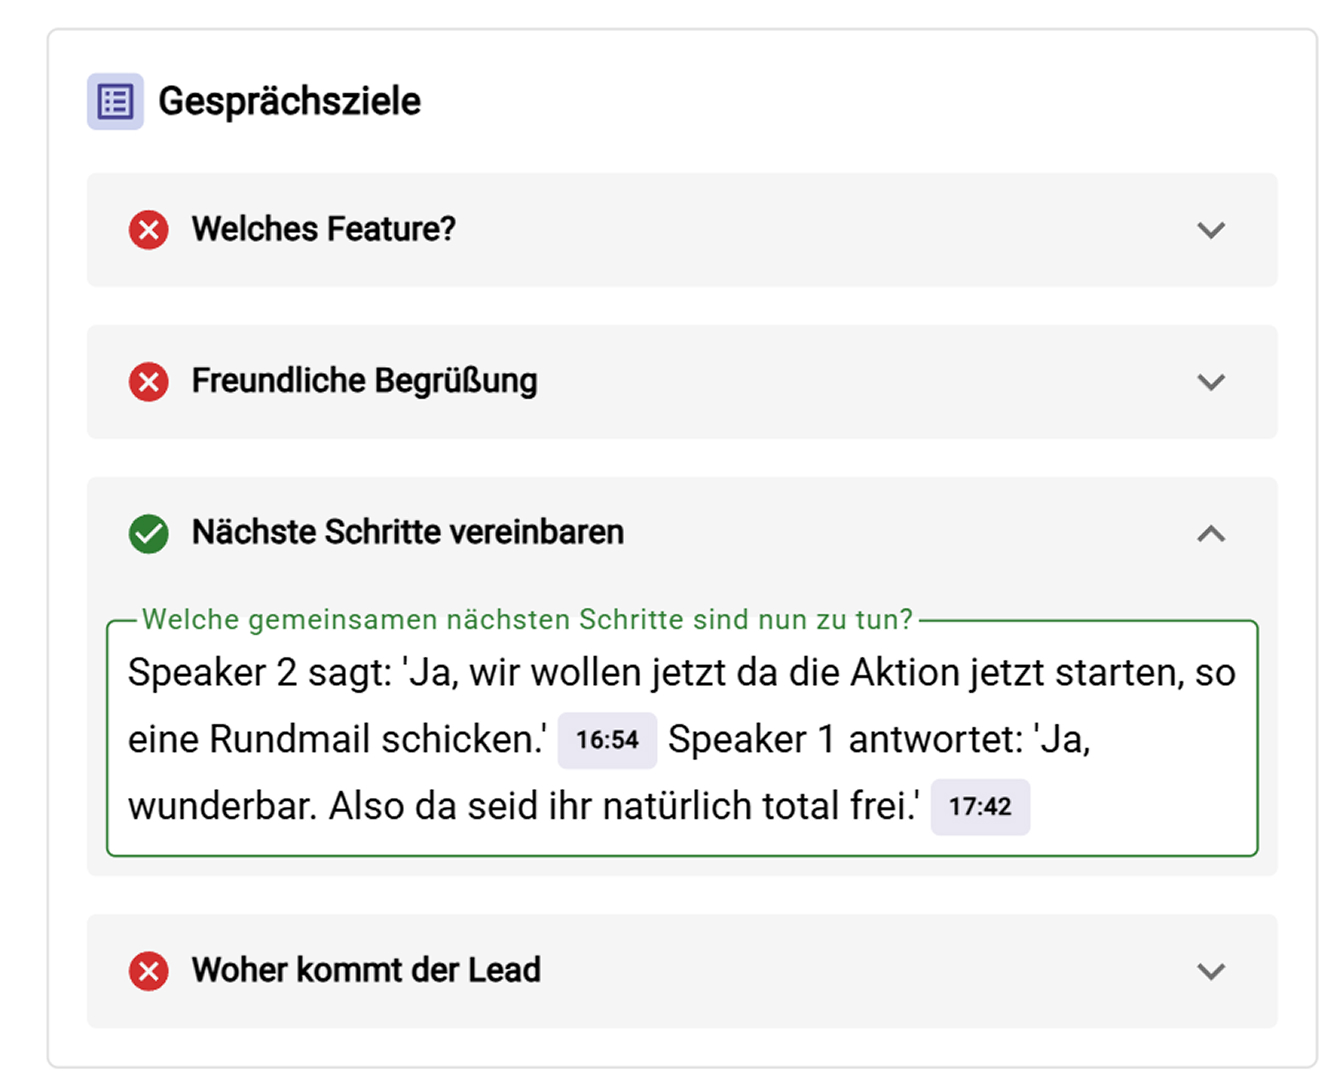The width and height of the screenshot is (1335, 1082).
Task: Jump to timestamp 16:54
Action: coord(607,740)
